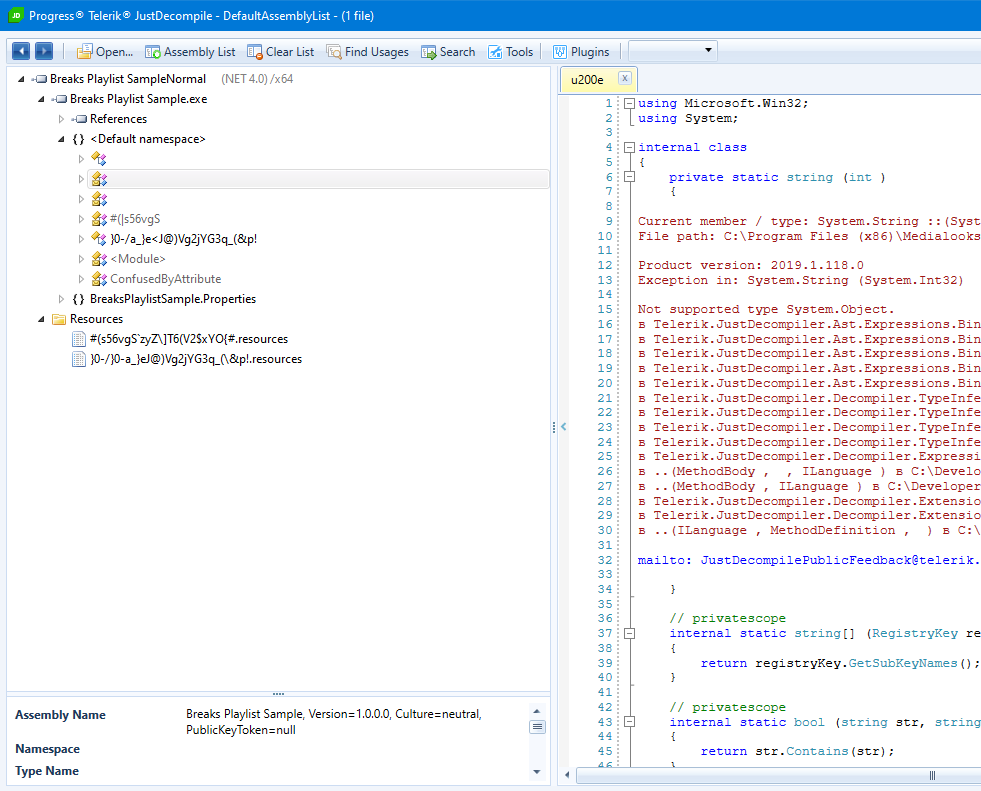The width and height of the screenshot is (981, 791).
Task: Expand the #(|s56vgS class node
Action: coord(81,219)
